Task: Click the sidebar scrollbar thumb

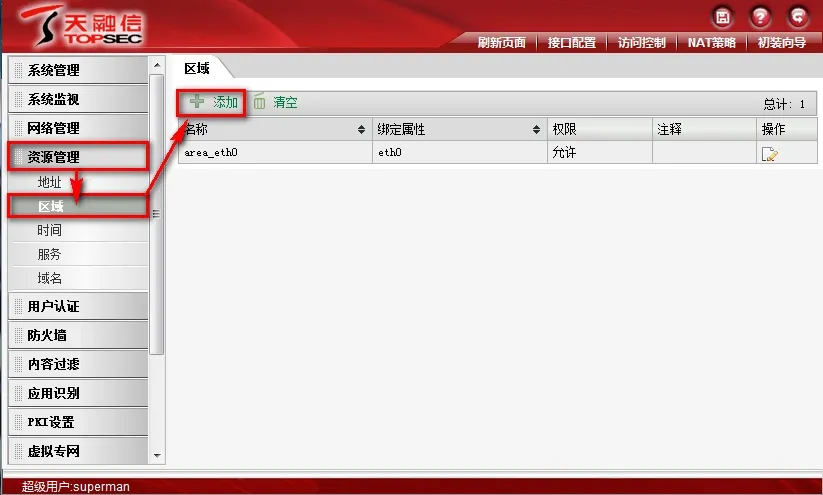Action: tap(156, 214)
